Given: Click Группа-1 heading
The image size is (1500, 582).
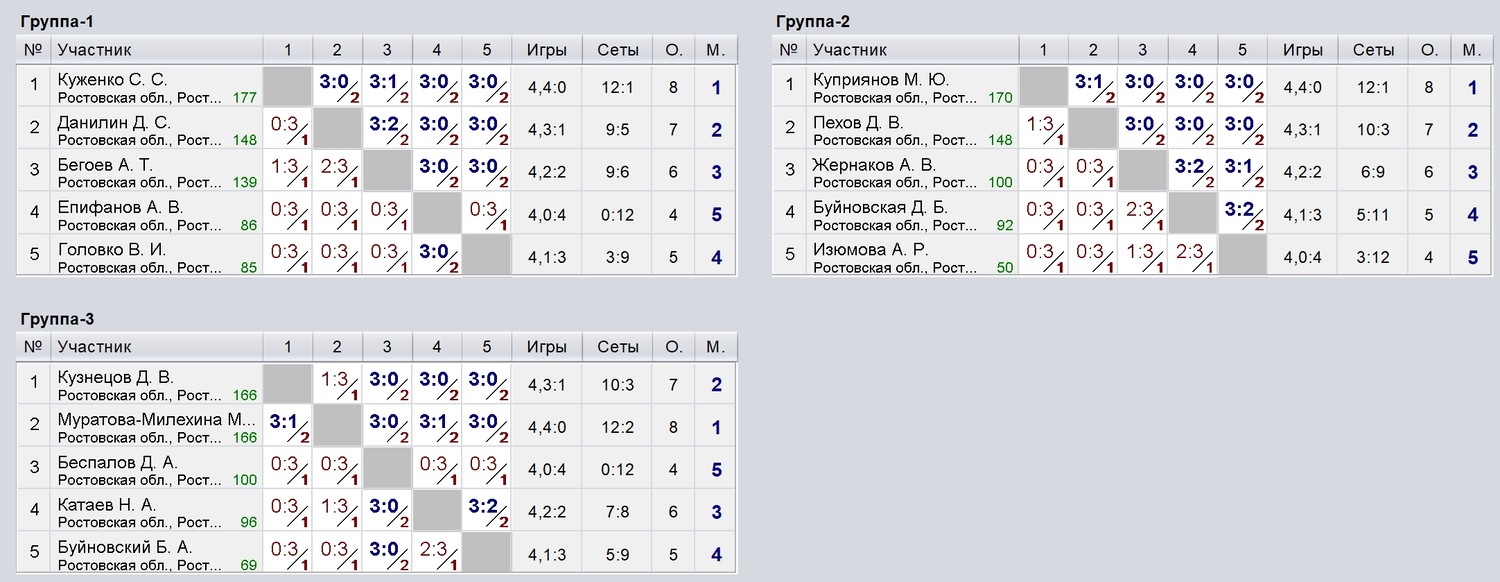Looking at the screenshot, I should 58,21.
